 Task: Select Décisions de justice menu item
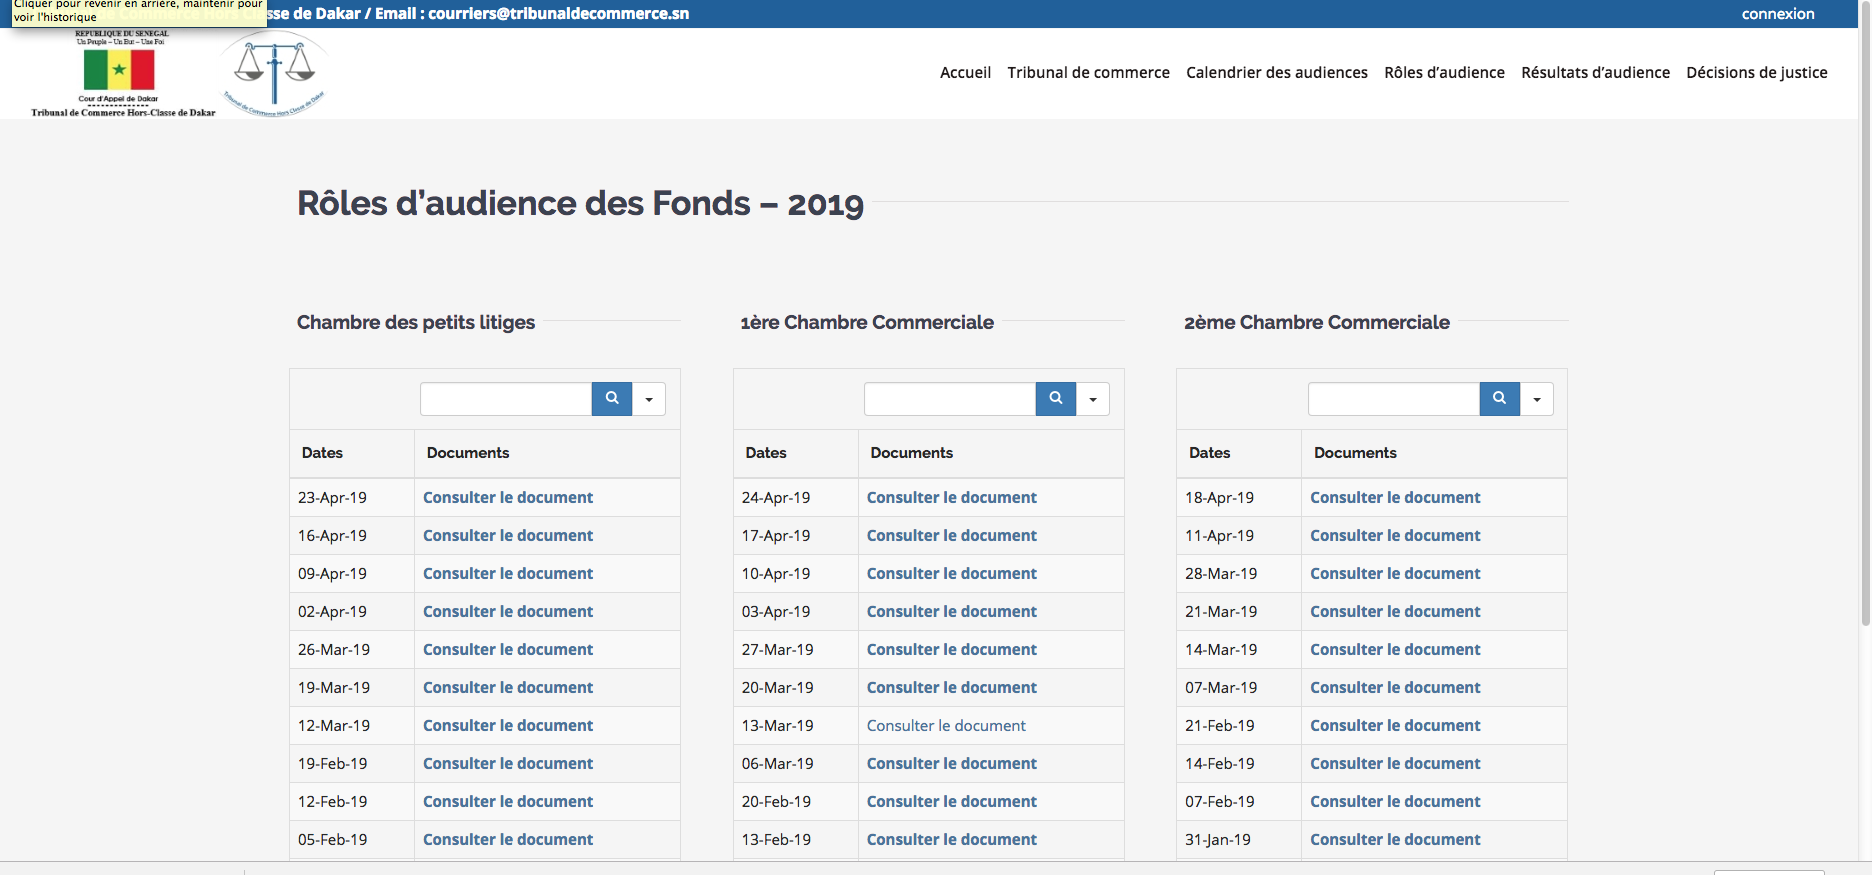1756,73
